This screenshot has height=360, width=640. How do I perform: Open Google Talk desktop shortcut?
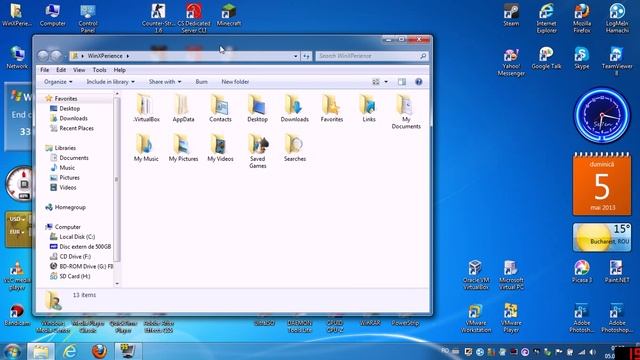pos(546,58)
